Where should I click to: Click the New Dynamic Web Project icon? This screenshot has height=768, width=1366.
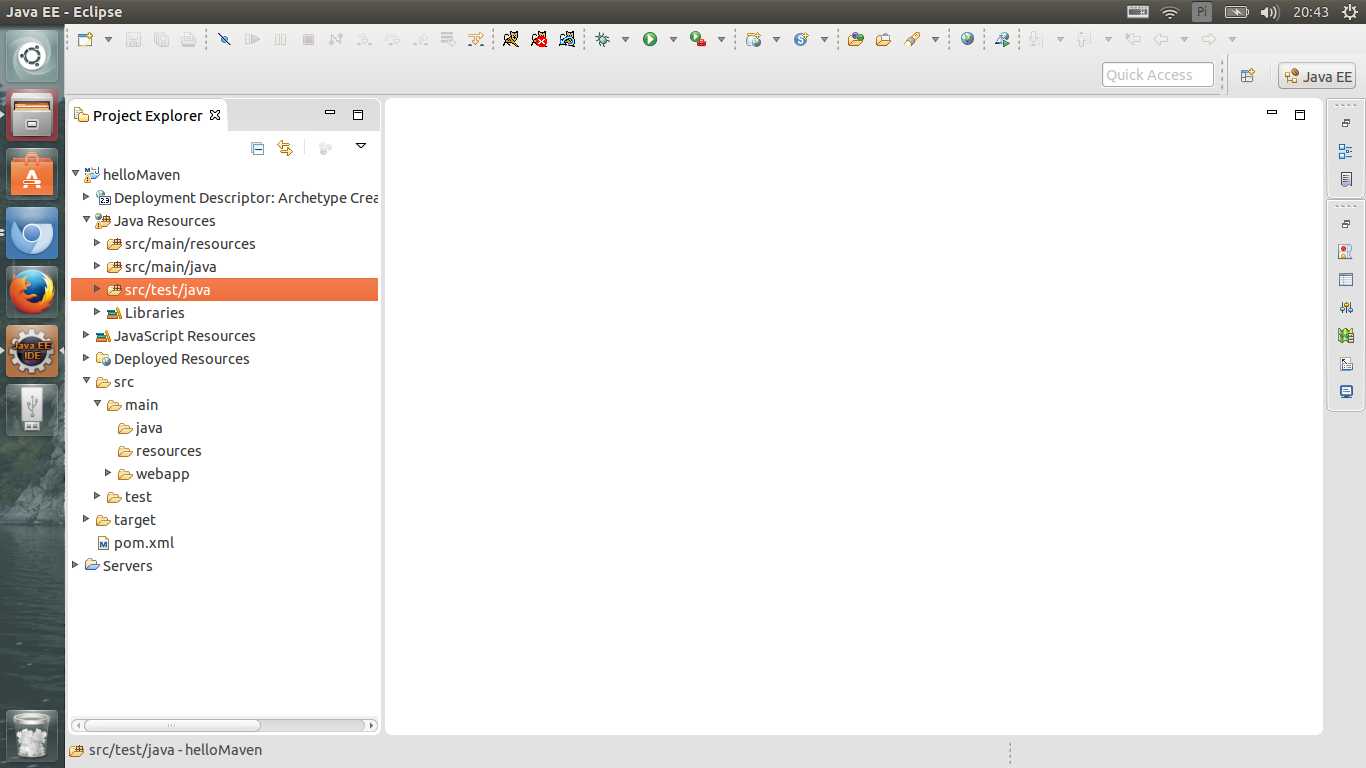(x=754, y=39)
